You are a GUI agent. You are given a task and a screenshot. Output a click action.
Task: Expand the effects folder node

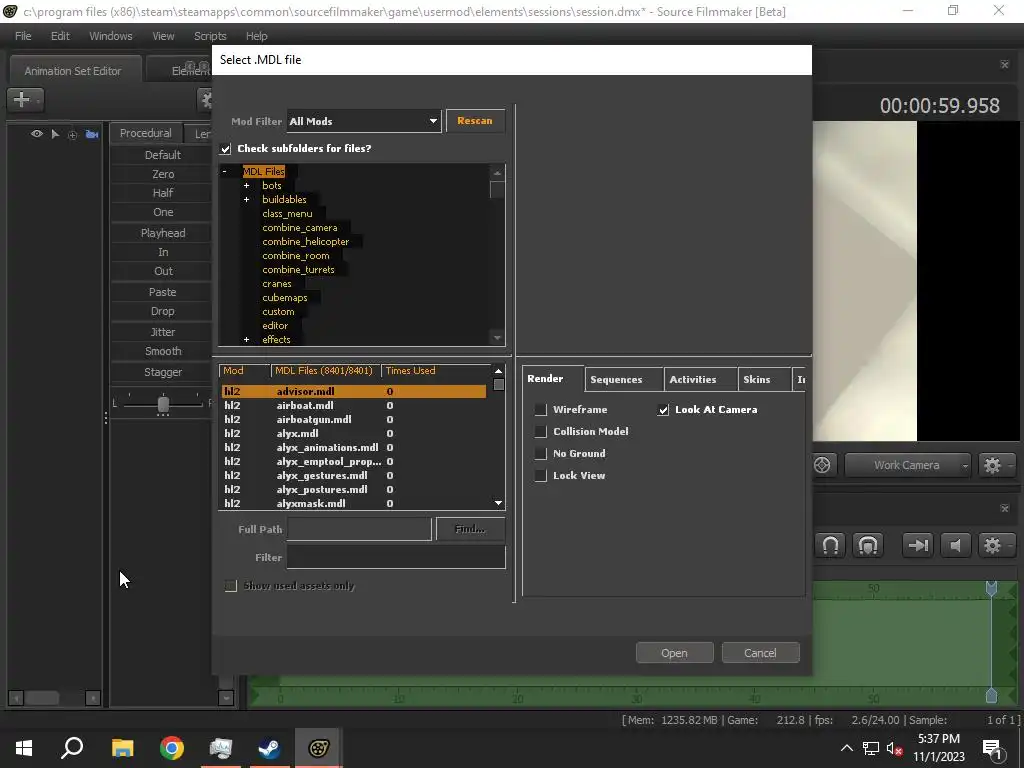point(246,340)
